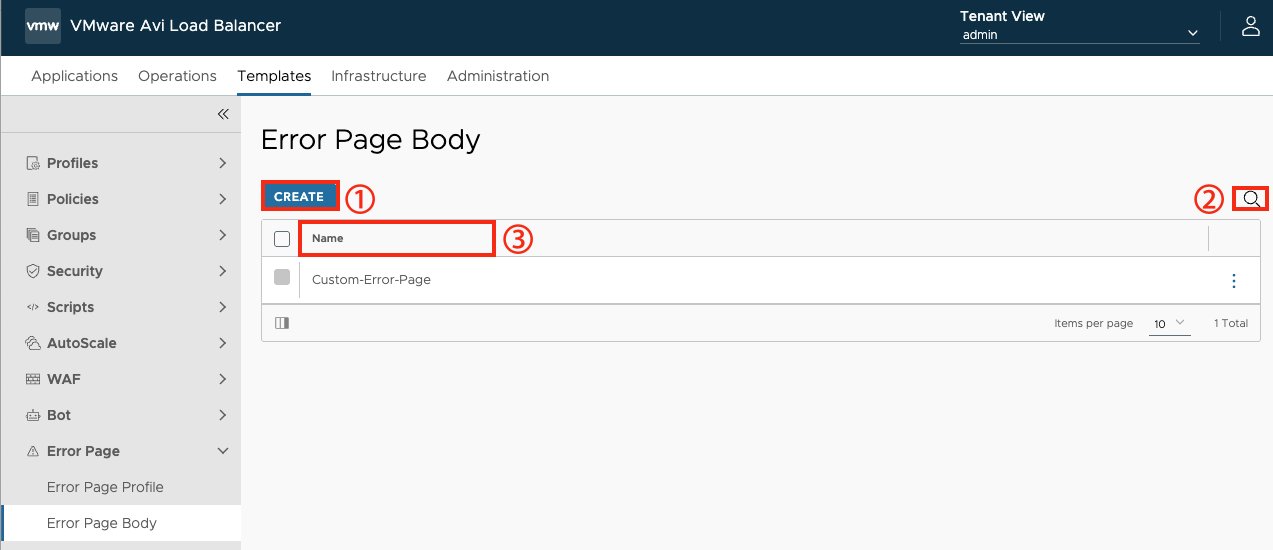Expand the Policies section chevron
1273x550 pixels.
tap(223, 199)
